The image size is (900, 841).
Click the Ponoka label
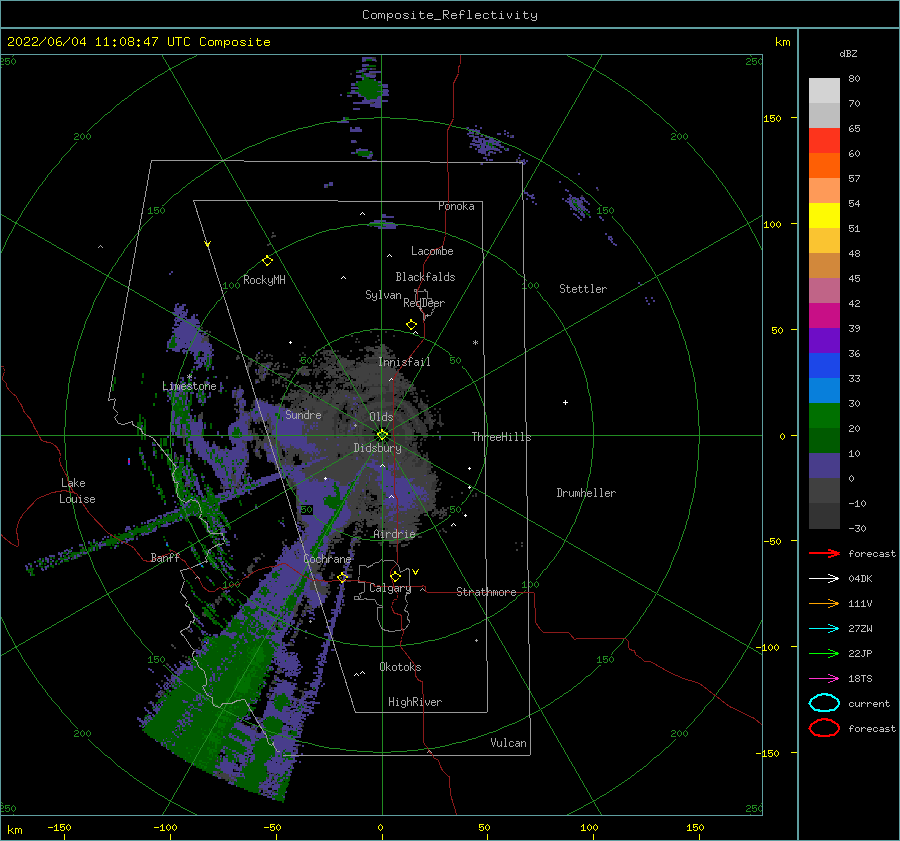[x=456, y=206]
